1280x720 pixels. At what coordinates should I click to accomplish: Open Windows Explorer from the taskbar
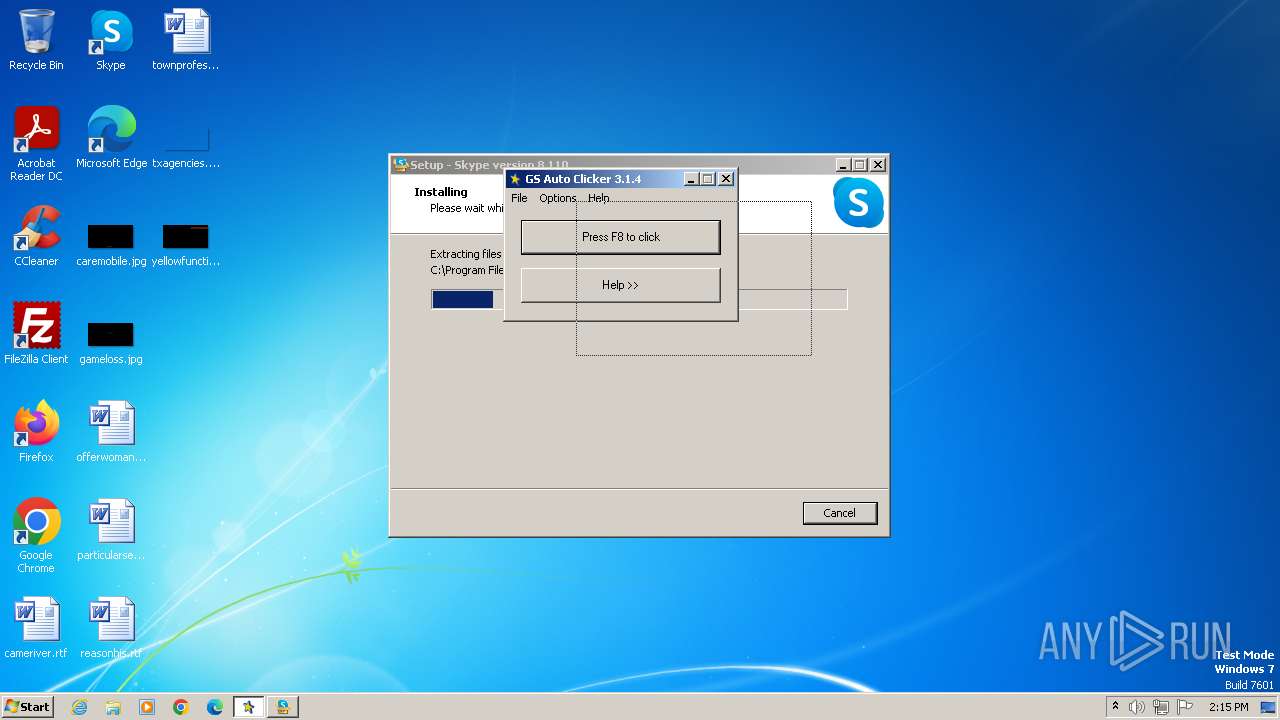point(113,707)
